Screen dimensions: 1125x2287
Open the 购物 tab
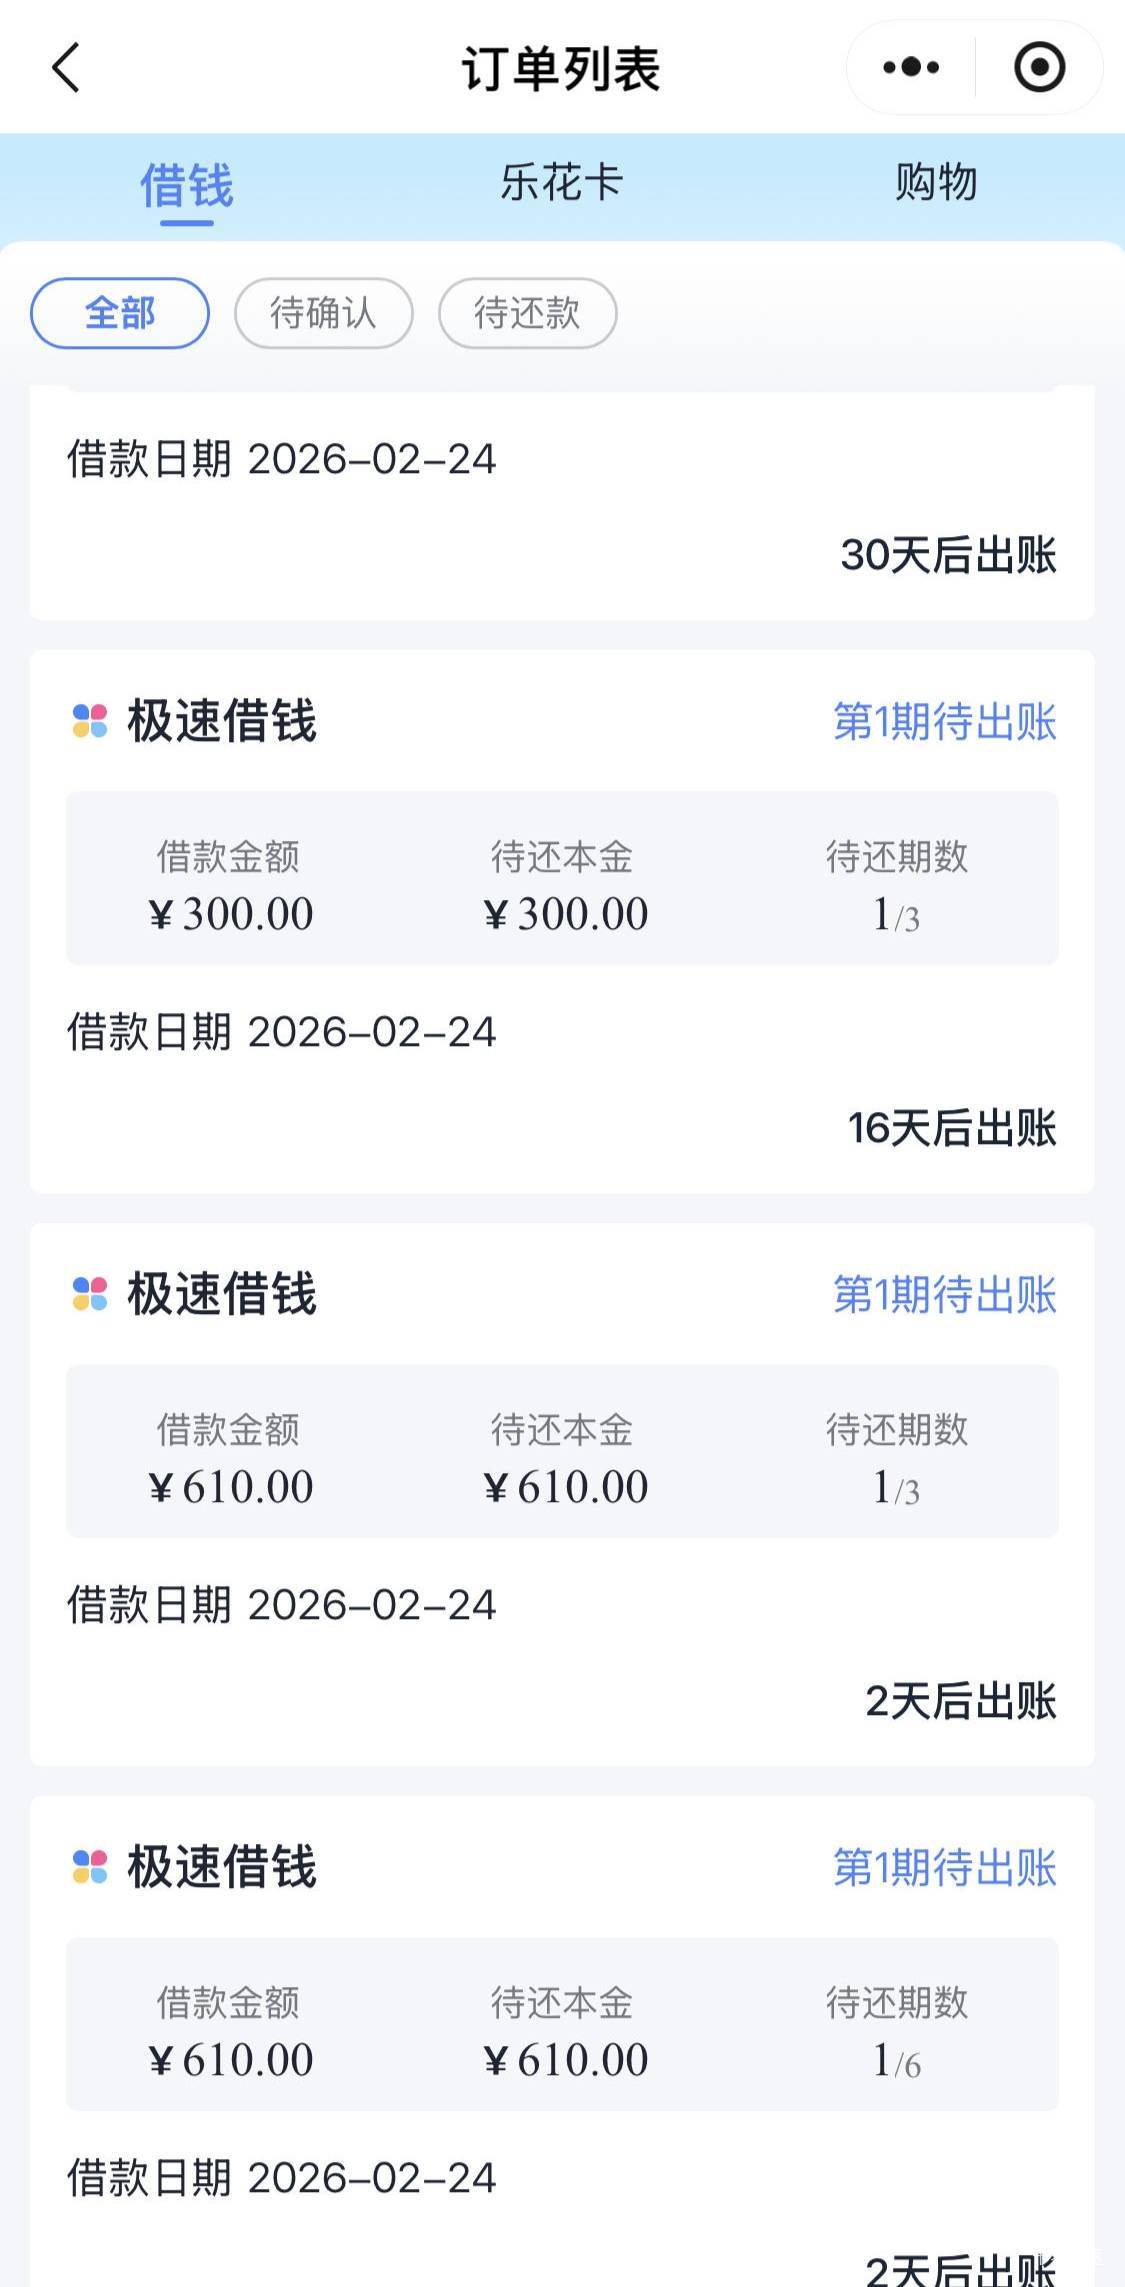pyautogui.click(x=936, y=183)
